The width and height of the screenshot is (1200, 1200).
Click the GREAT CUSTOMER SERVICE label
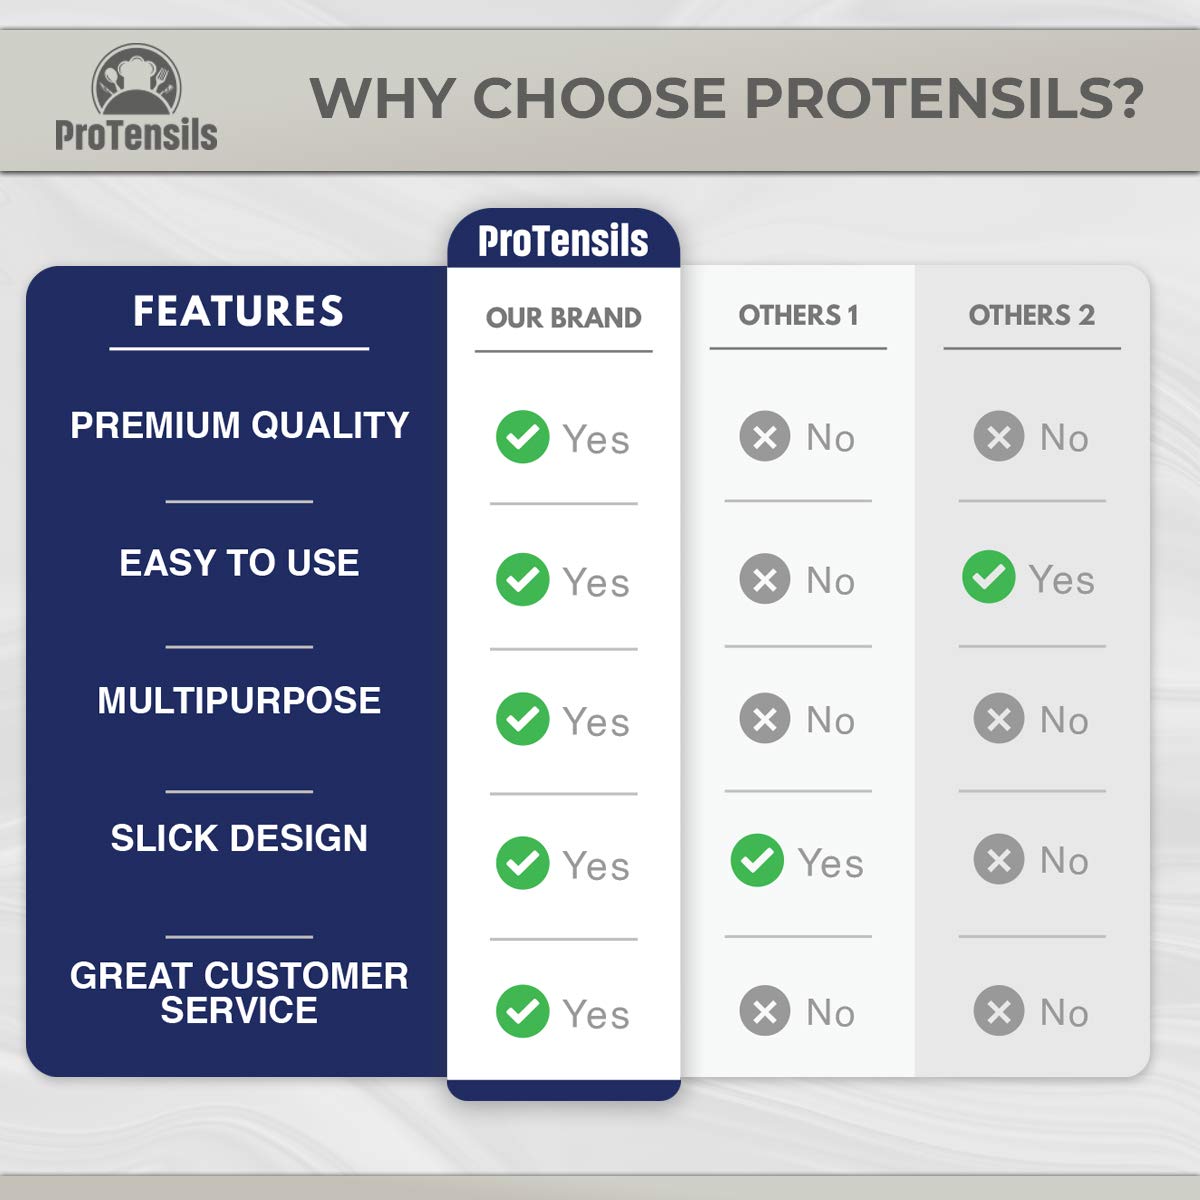tap(239, 993)
